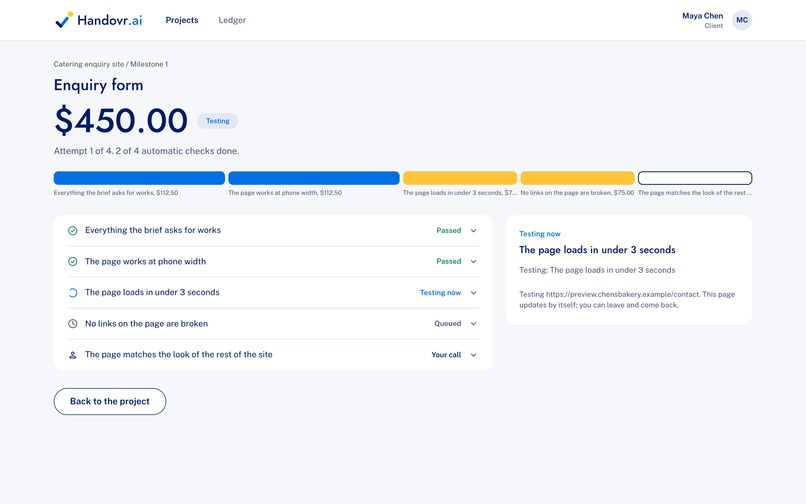Click the second blue progress segment for phone width
Image resolution: width=806 pixels, height=504 pixels.
point(314,178)
